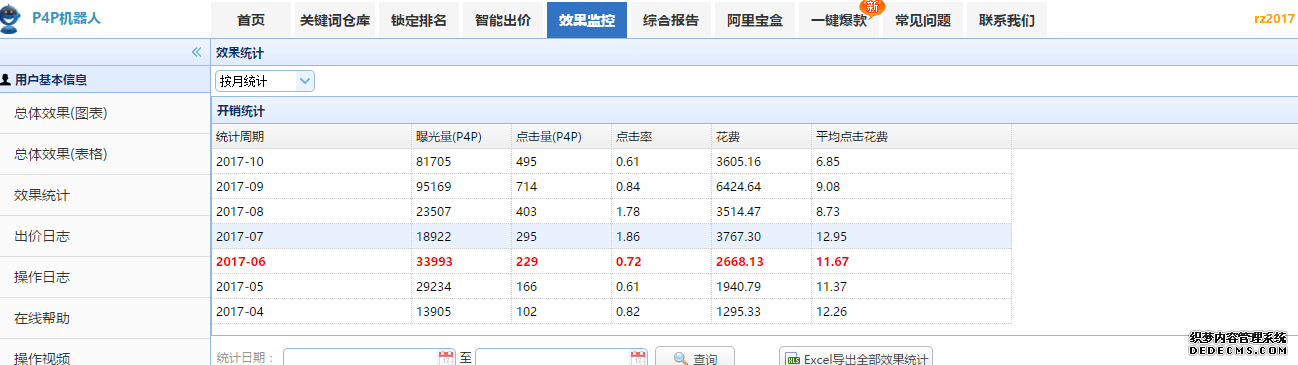1298x365 pixels.
Task: Open the end date calendar picker icon
Action: (x=638, y=358)
